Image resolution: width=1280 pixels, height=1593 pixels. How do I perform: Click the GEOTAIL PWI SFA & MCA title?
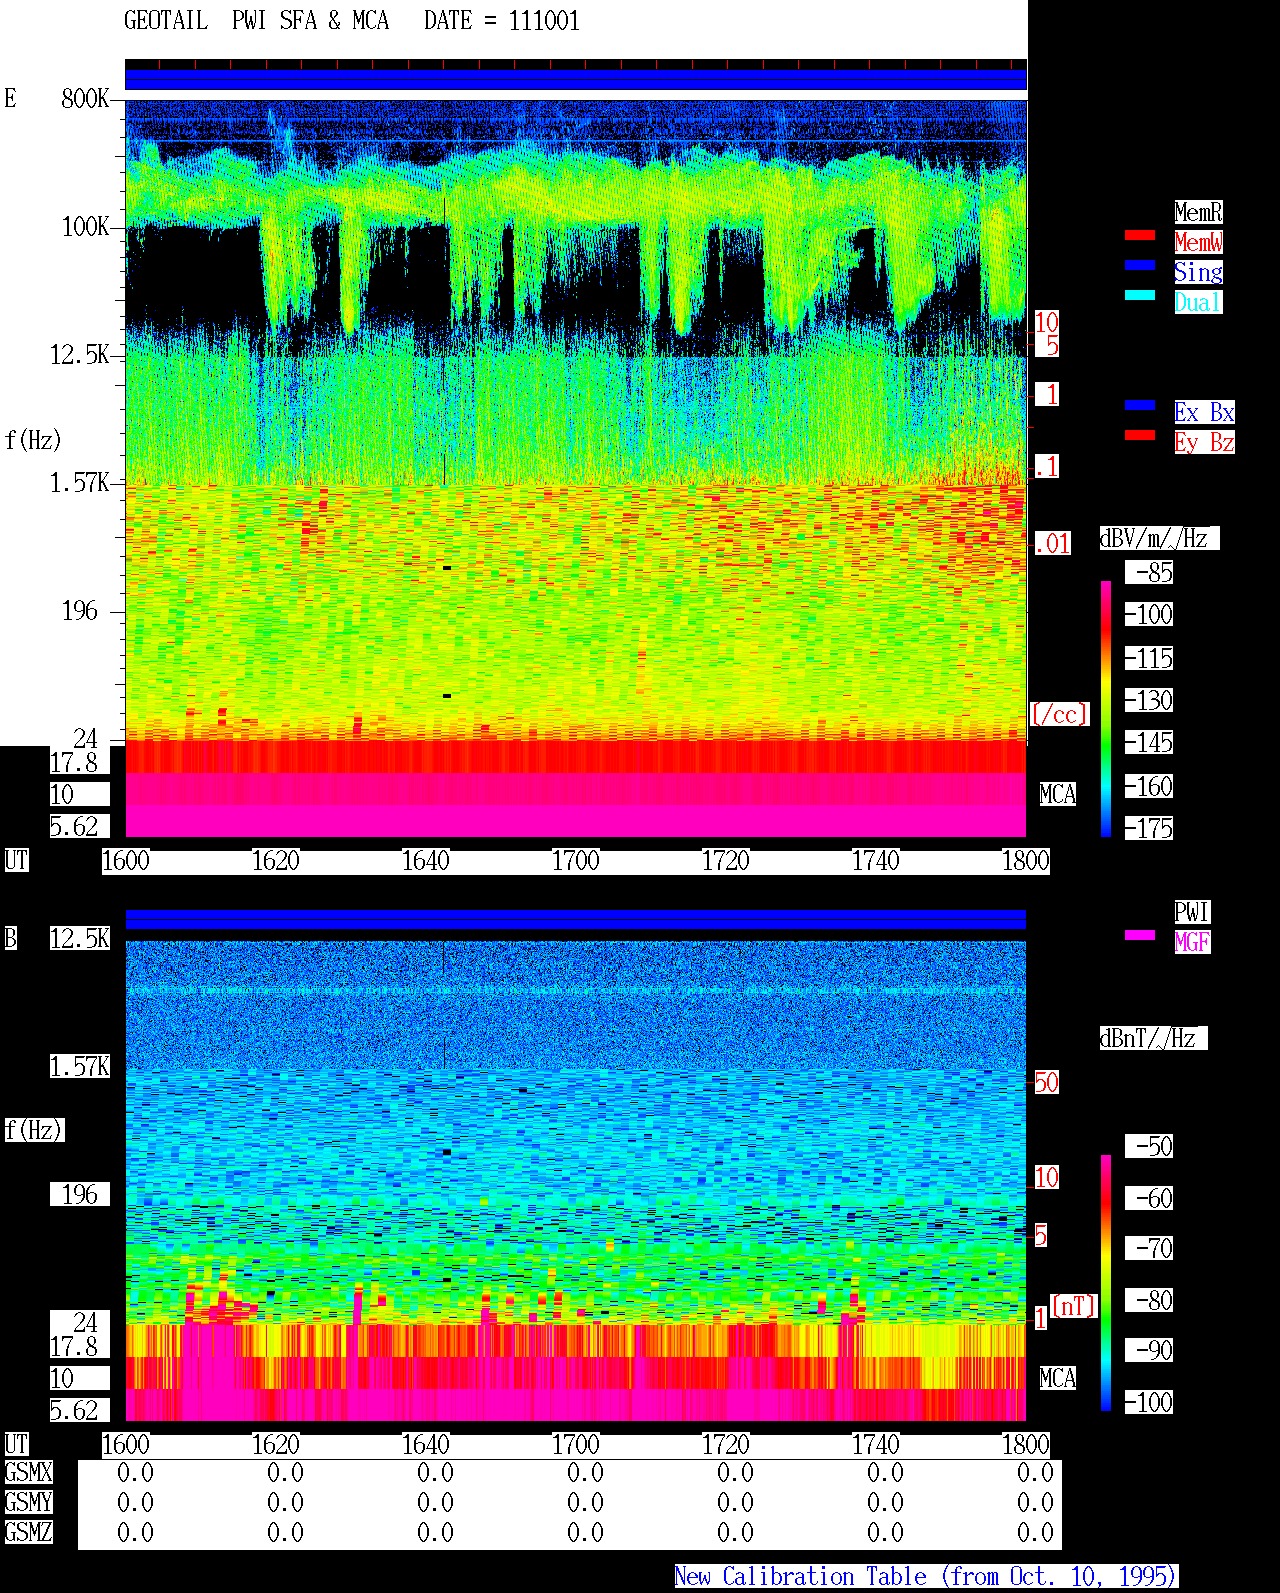point(256,21)
